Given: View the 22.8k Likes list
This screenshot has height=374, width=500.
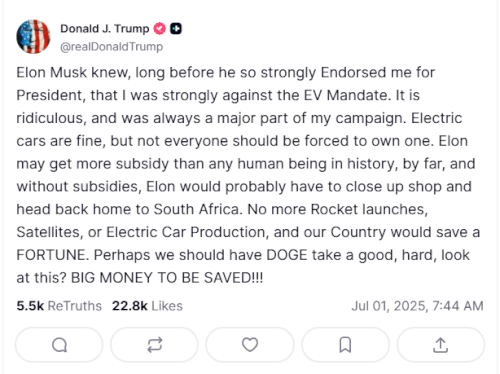Looking at the screenshot, I should (147, 306).
